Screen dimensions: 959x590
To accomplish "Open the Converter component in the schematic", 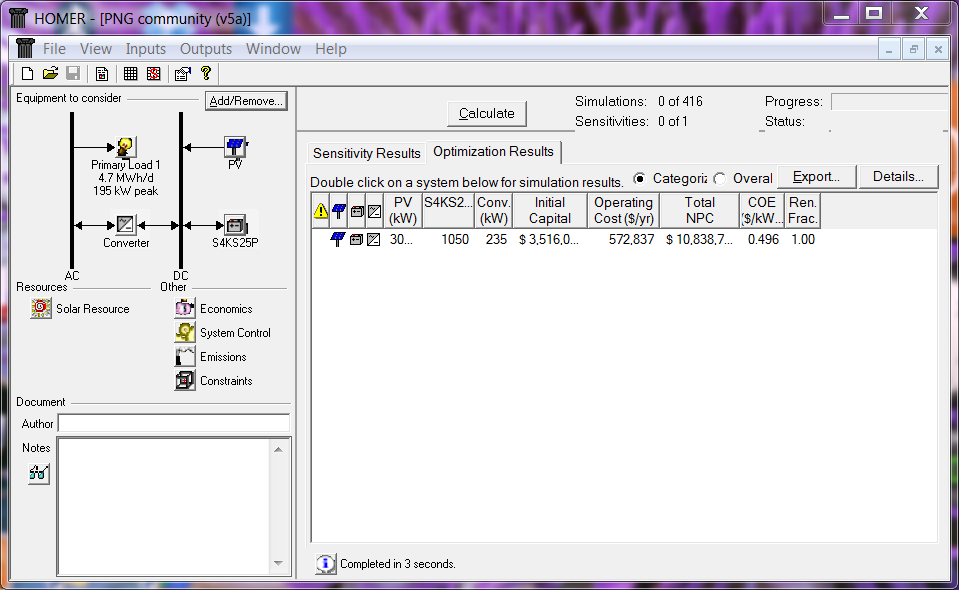I will (127, 226).
